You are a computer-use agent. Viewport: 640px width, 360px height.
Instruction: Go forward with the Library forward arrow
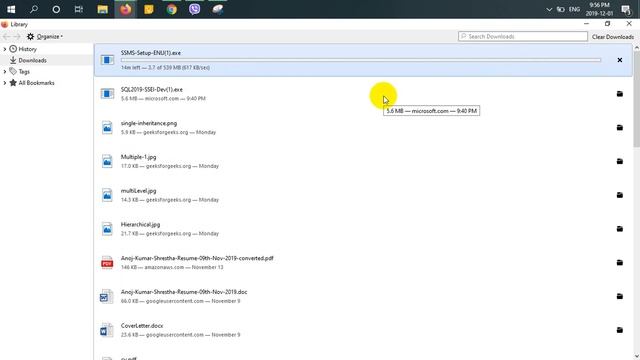(17, 37)
